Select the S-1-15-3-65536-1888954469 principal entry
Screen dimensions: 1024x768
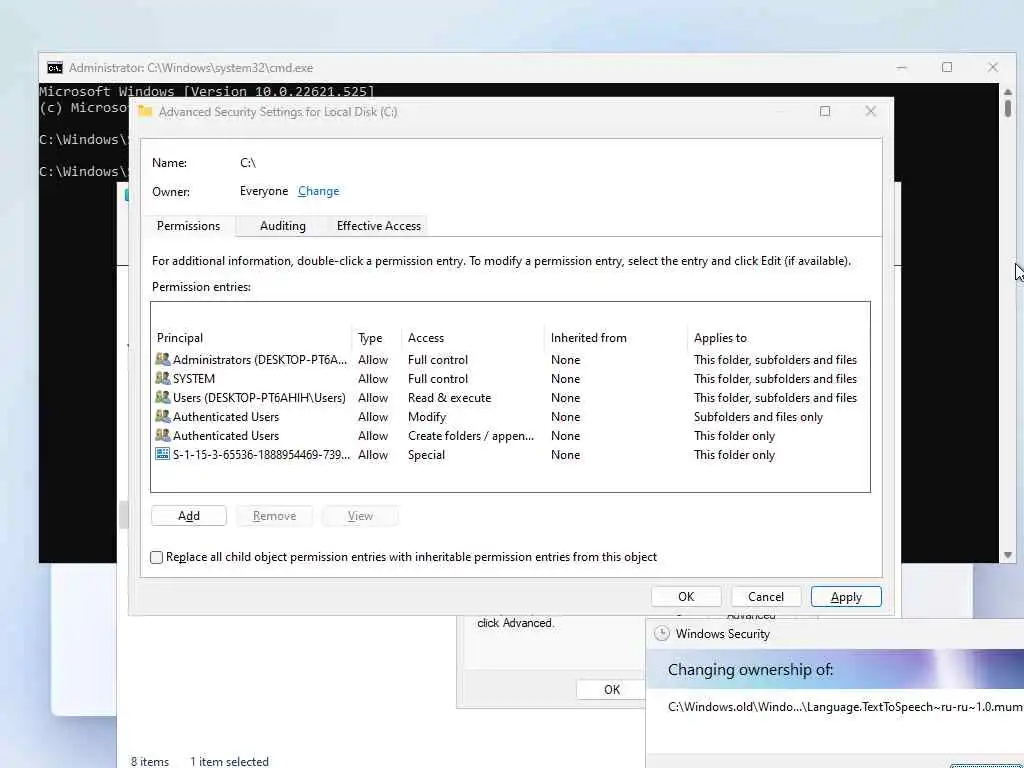click(x=511, y=454)
